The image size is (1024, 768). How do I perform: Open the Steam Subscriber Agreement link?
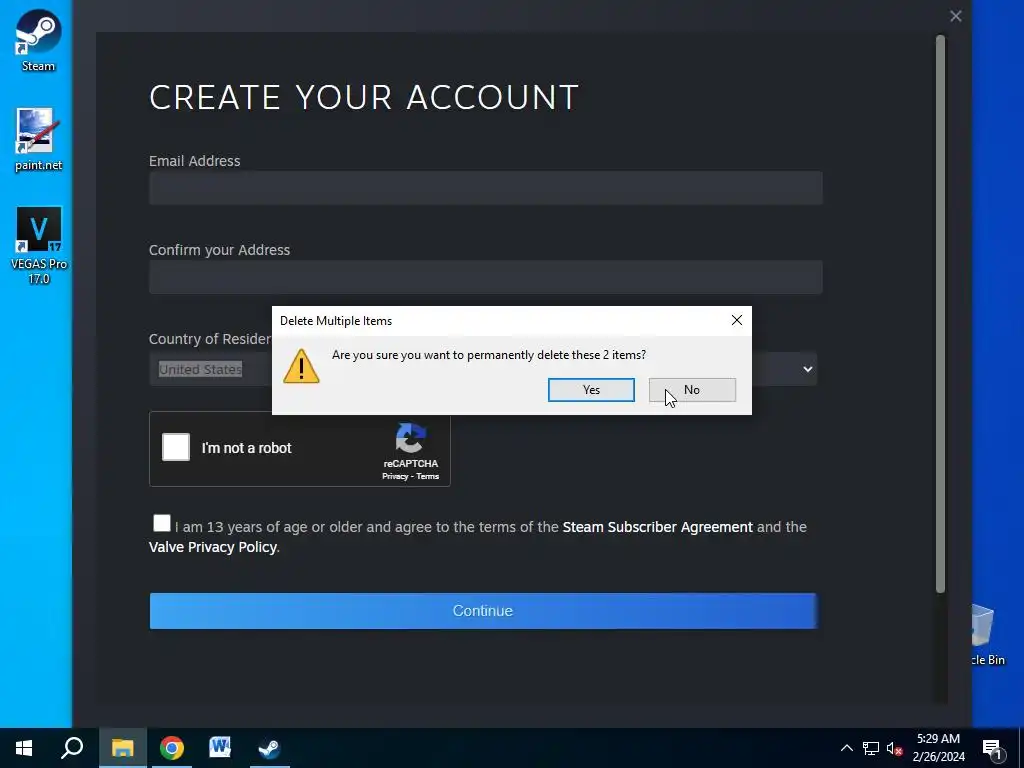click(657, 527)
